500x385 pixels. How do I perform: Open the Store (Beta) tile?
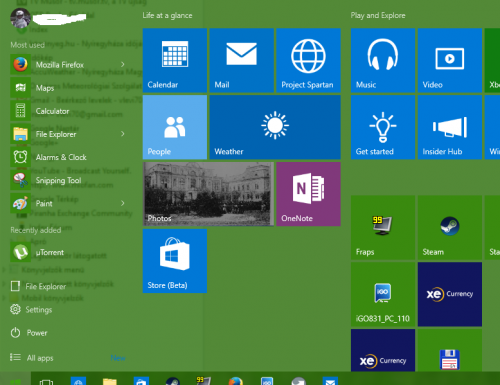tap(175, 261)
